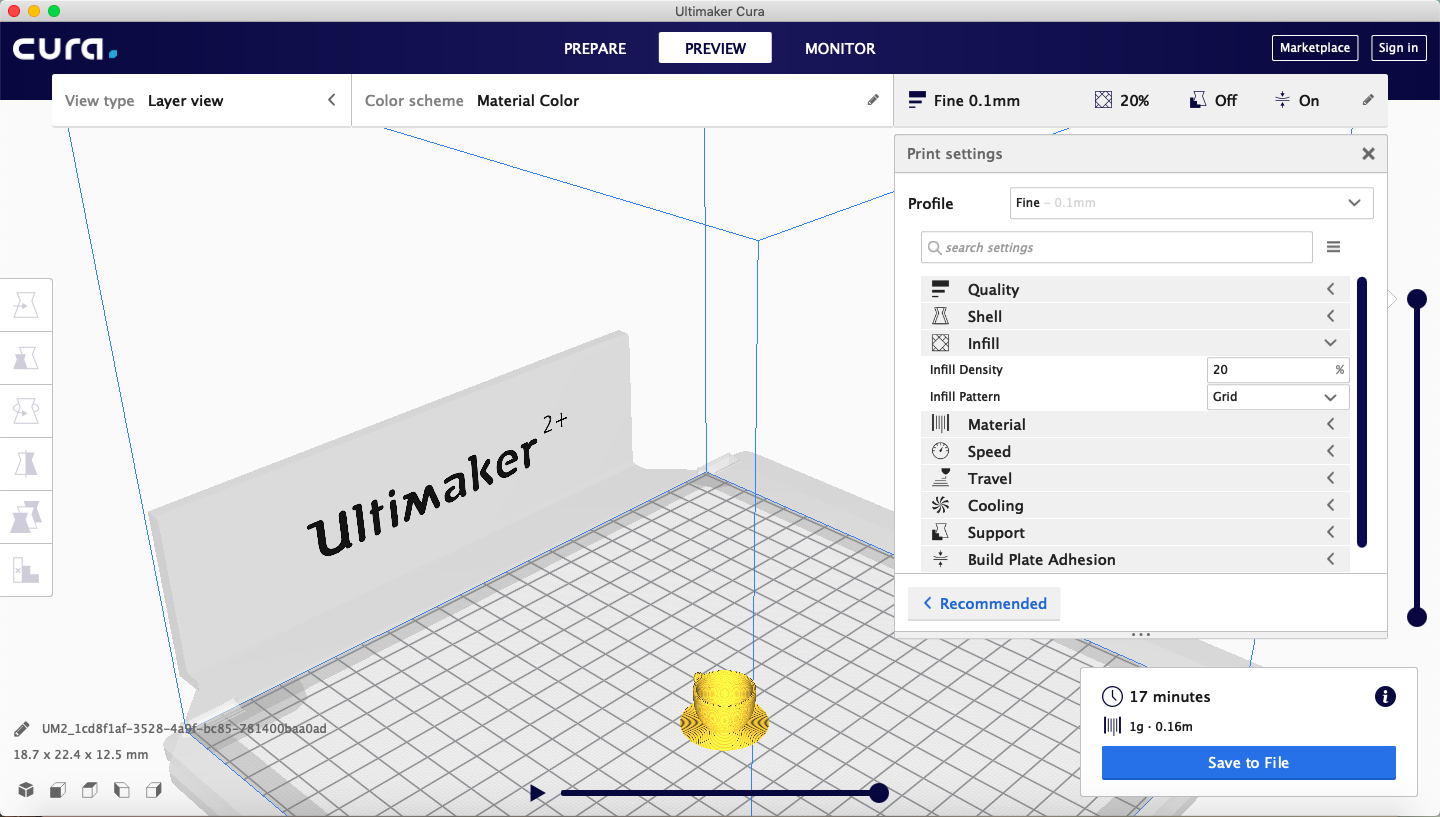
Task: Open the Profile dropdown showing Fine
Action: click(x=1191, y=203)
